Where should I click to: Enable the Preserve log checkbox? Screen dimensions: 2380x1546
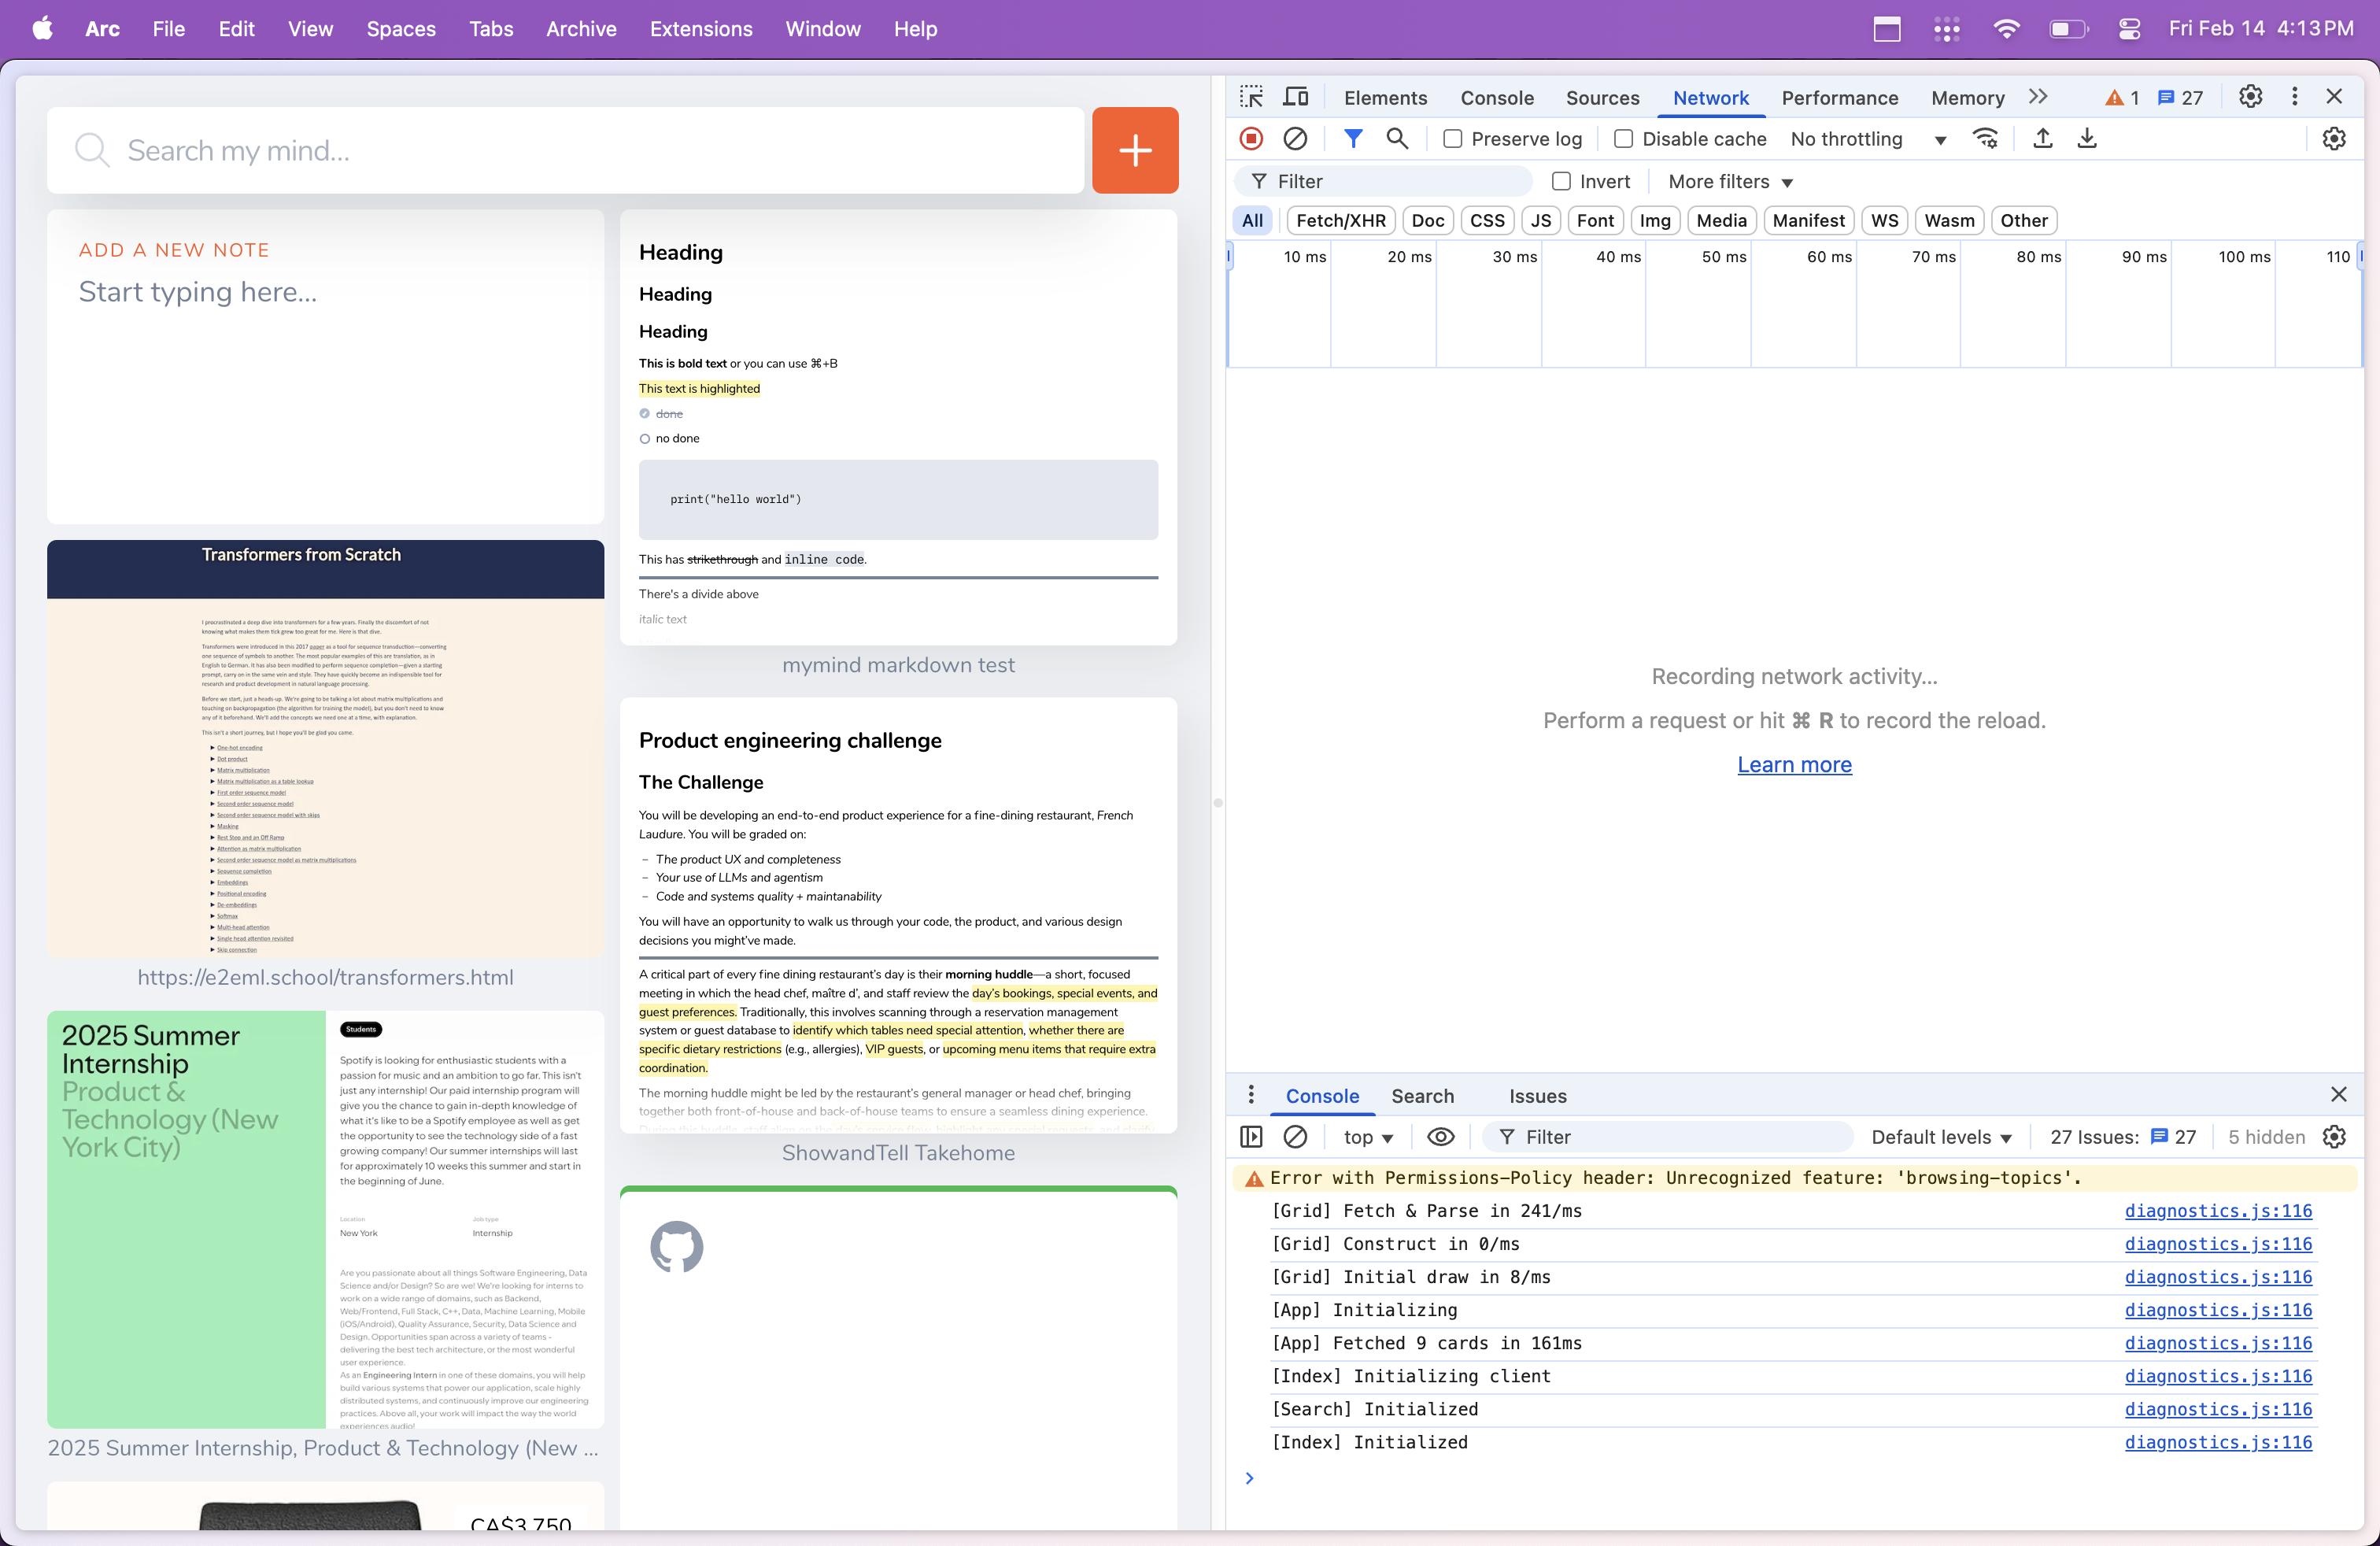pyautogui.click(x=1452, y=139)
